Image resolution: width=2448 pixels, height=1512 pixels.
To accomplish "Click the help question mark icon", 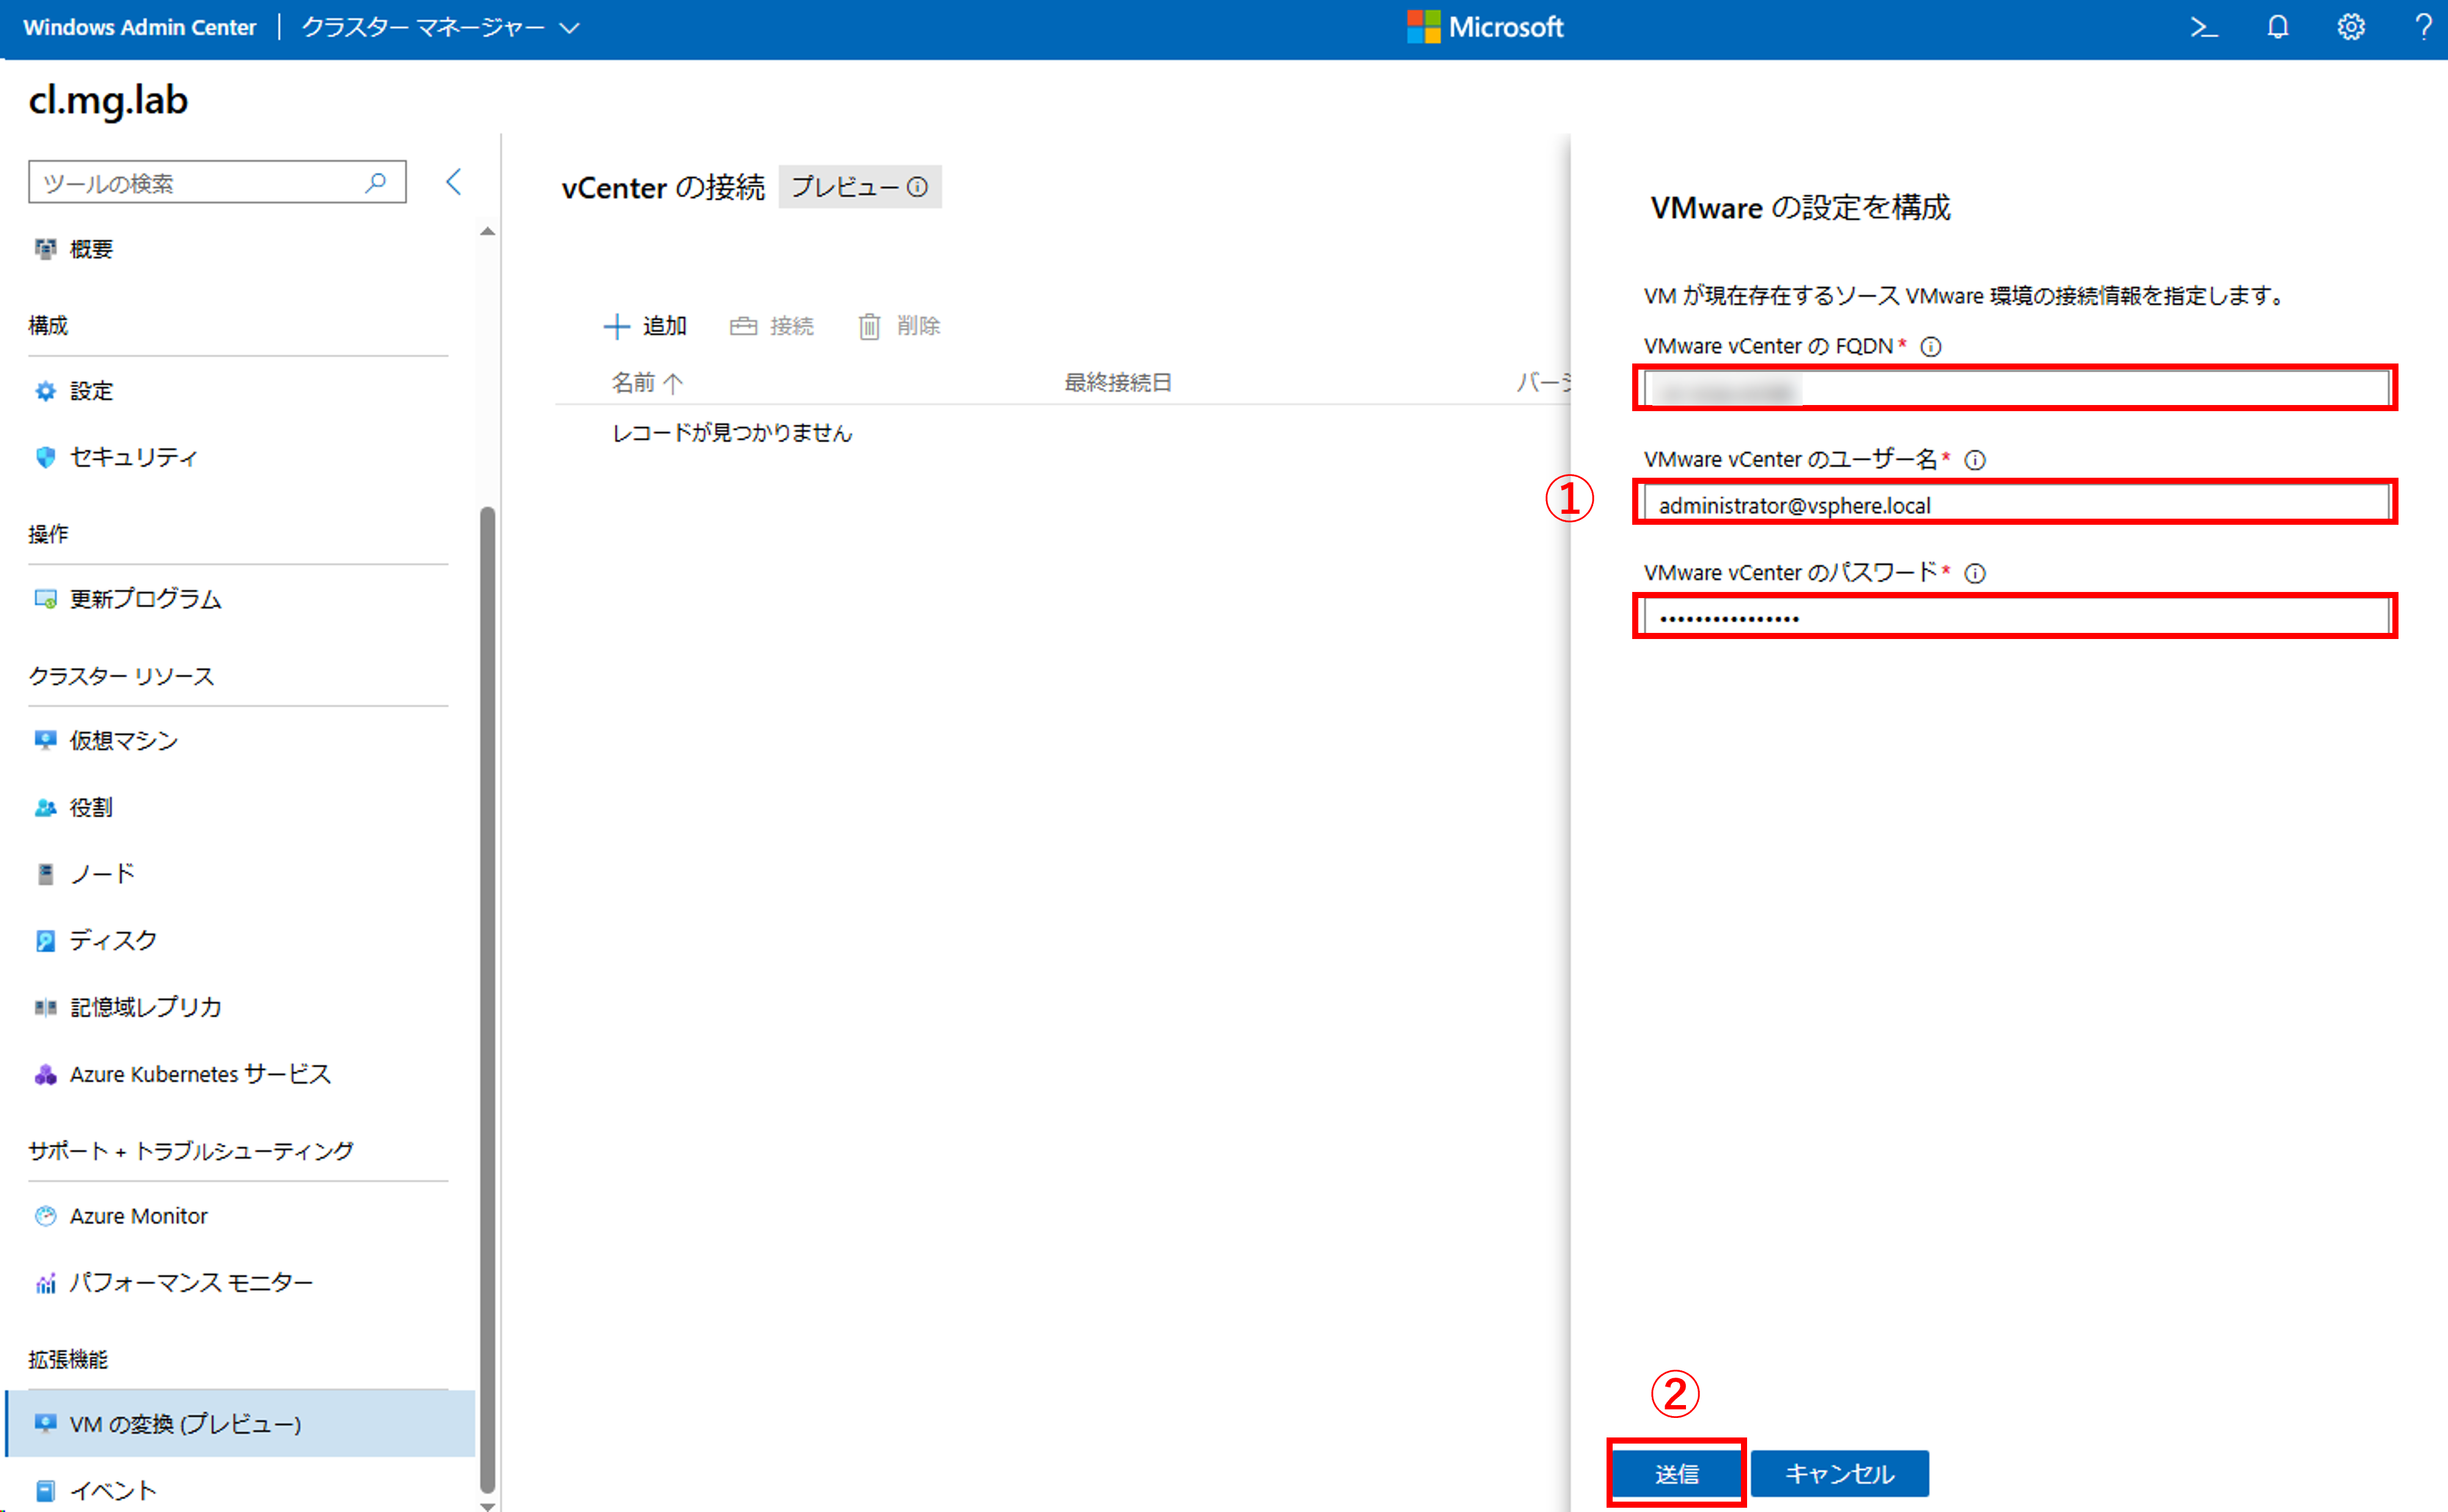I will (x=2423, y=27).
